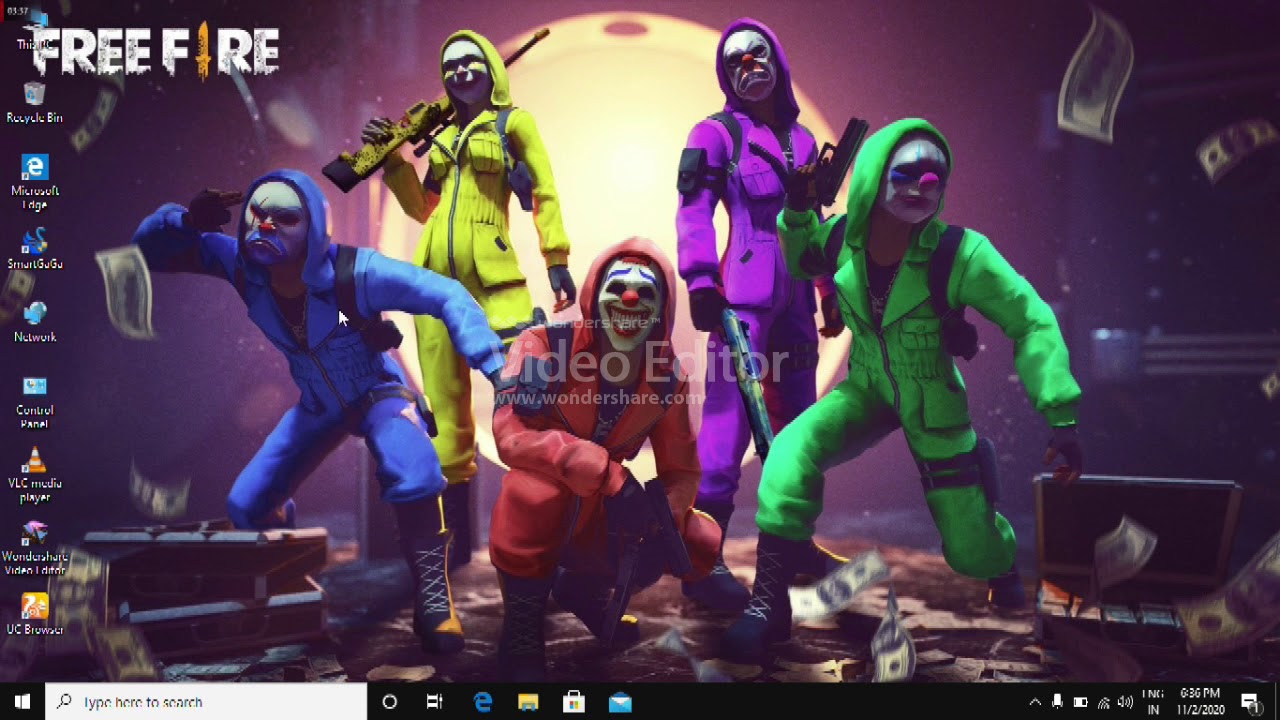This screenshot has height=720, width=1280.
Task: Launch UC Browser from the desktop
Action: (x=34, y=614)
